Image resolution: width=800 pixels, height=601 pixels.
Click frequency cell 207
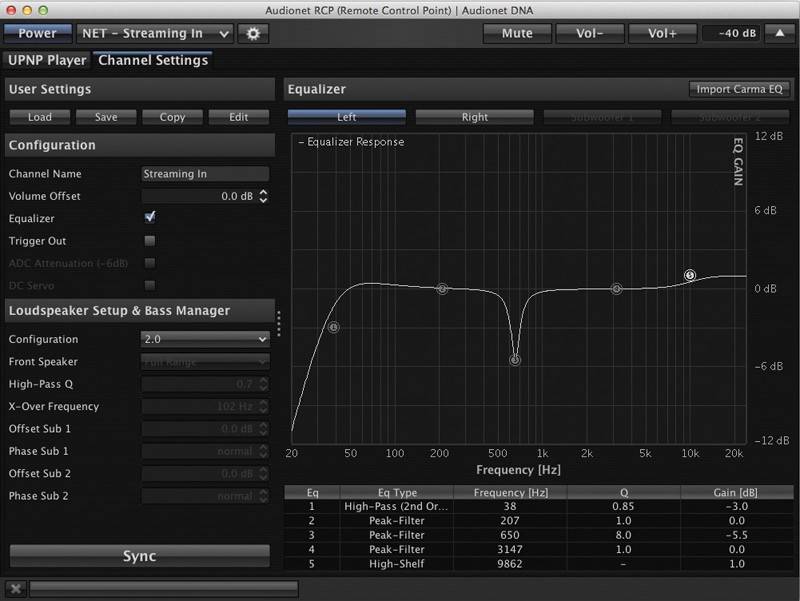[510, 521]
